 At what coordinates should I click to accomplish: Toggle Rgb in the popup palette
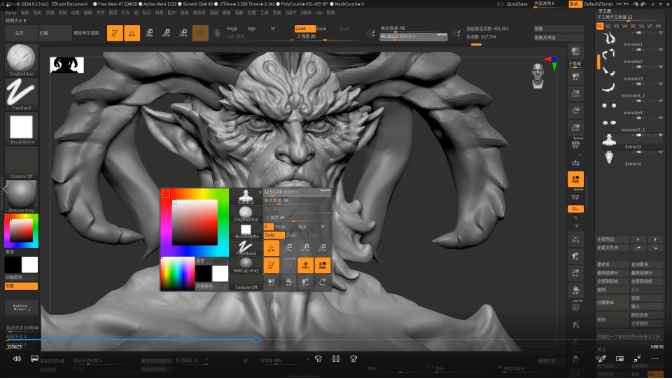[303, 226]
